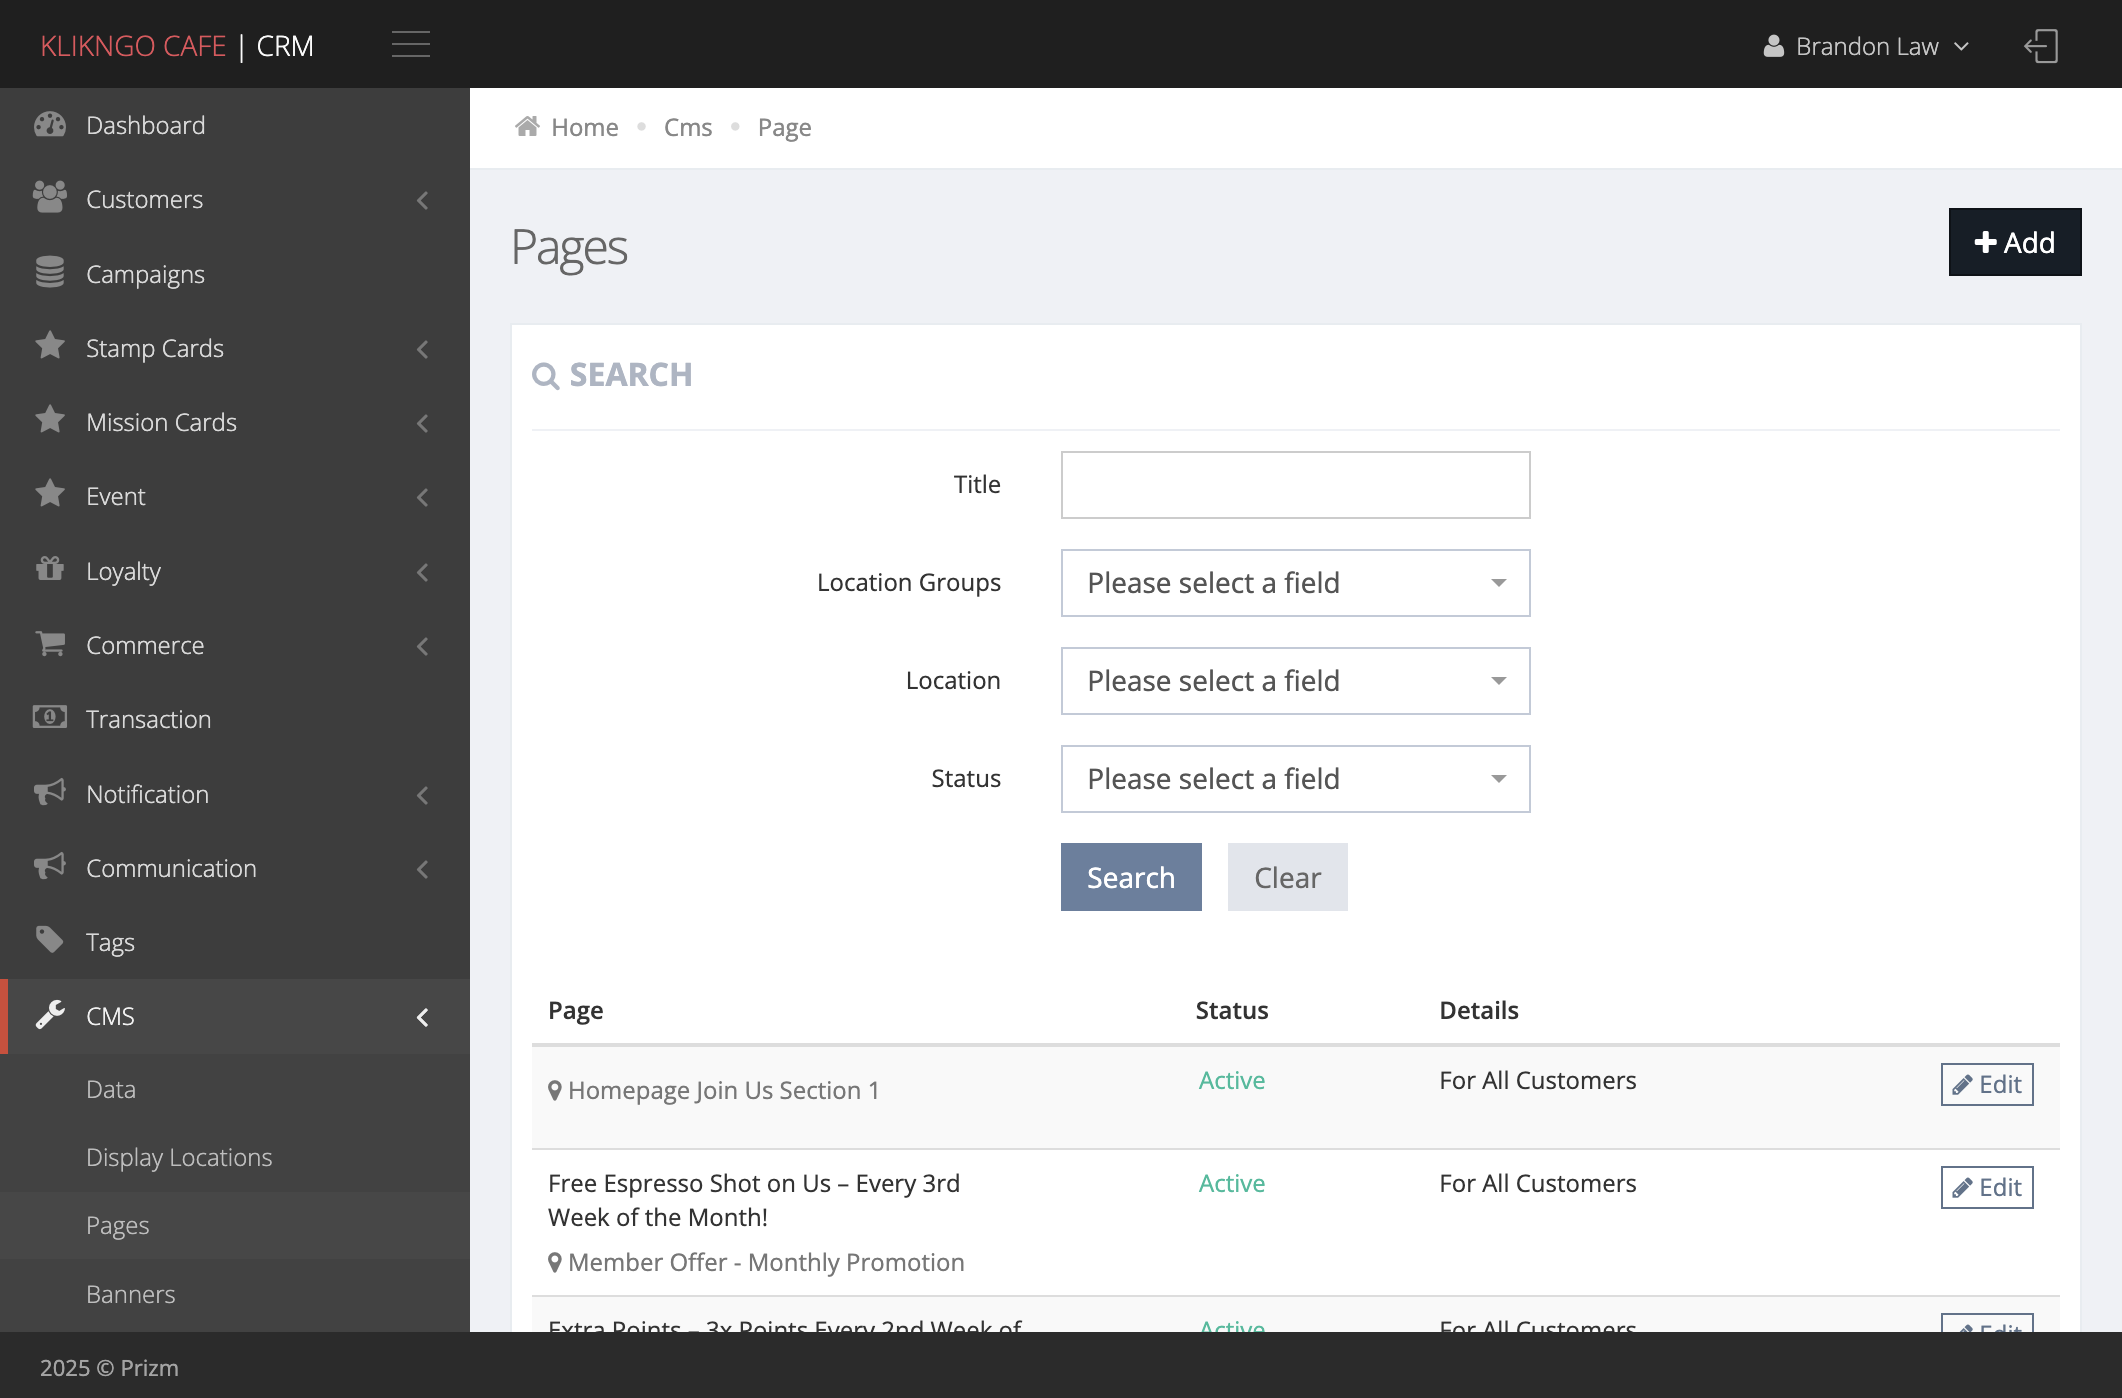
Task: Click the Page column header
Action: (x=575, y=1010)
